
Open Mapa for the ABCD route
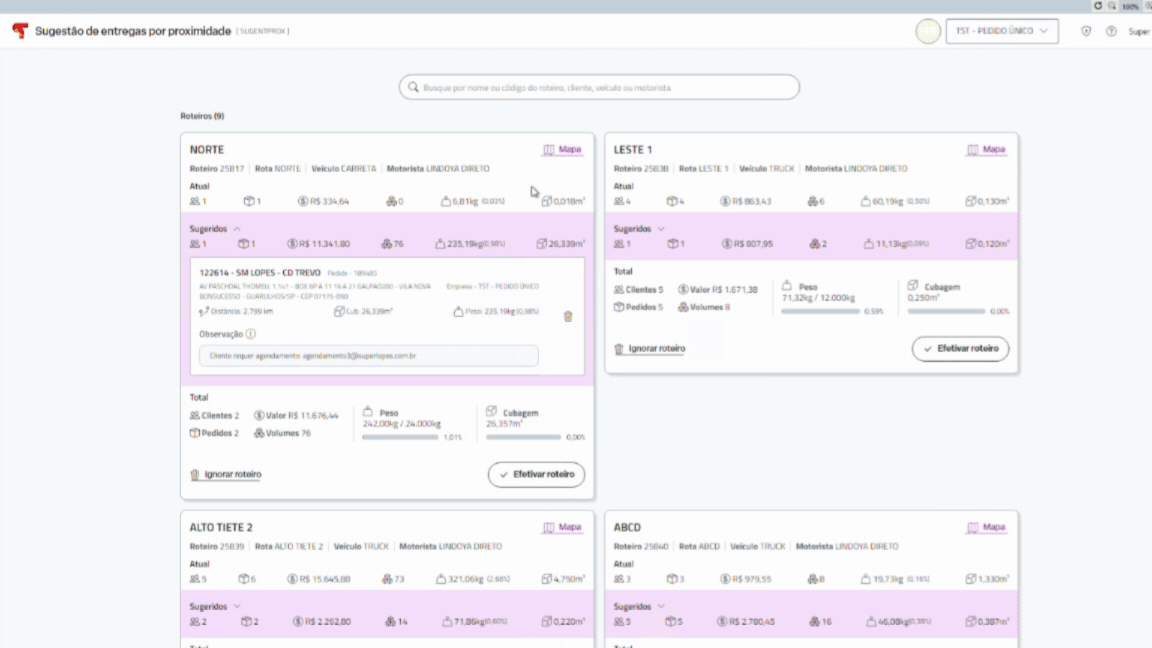coord(986,527)
